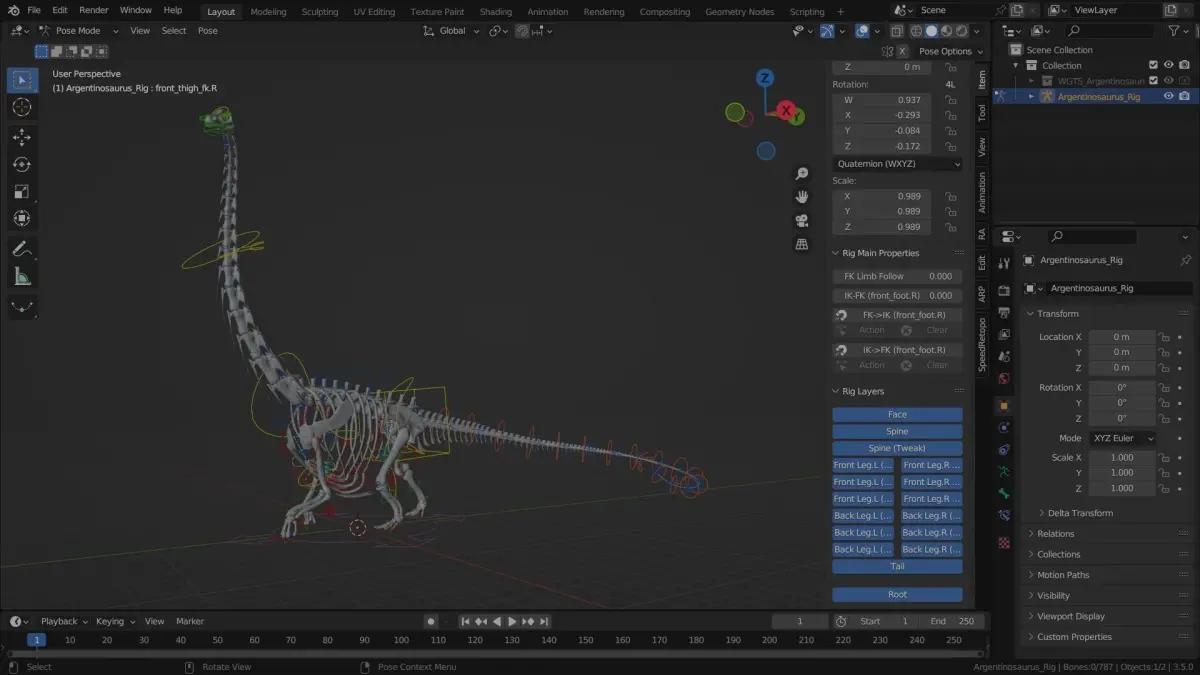Select the Measure tool
Screen dimensions: 1200x675
22,276
